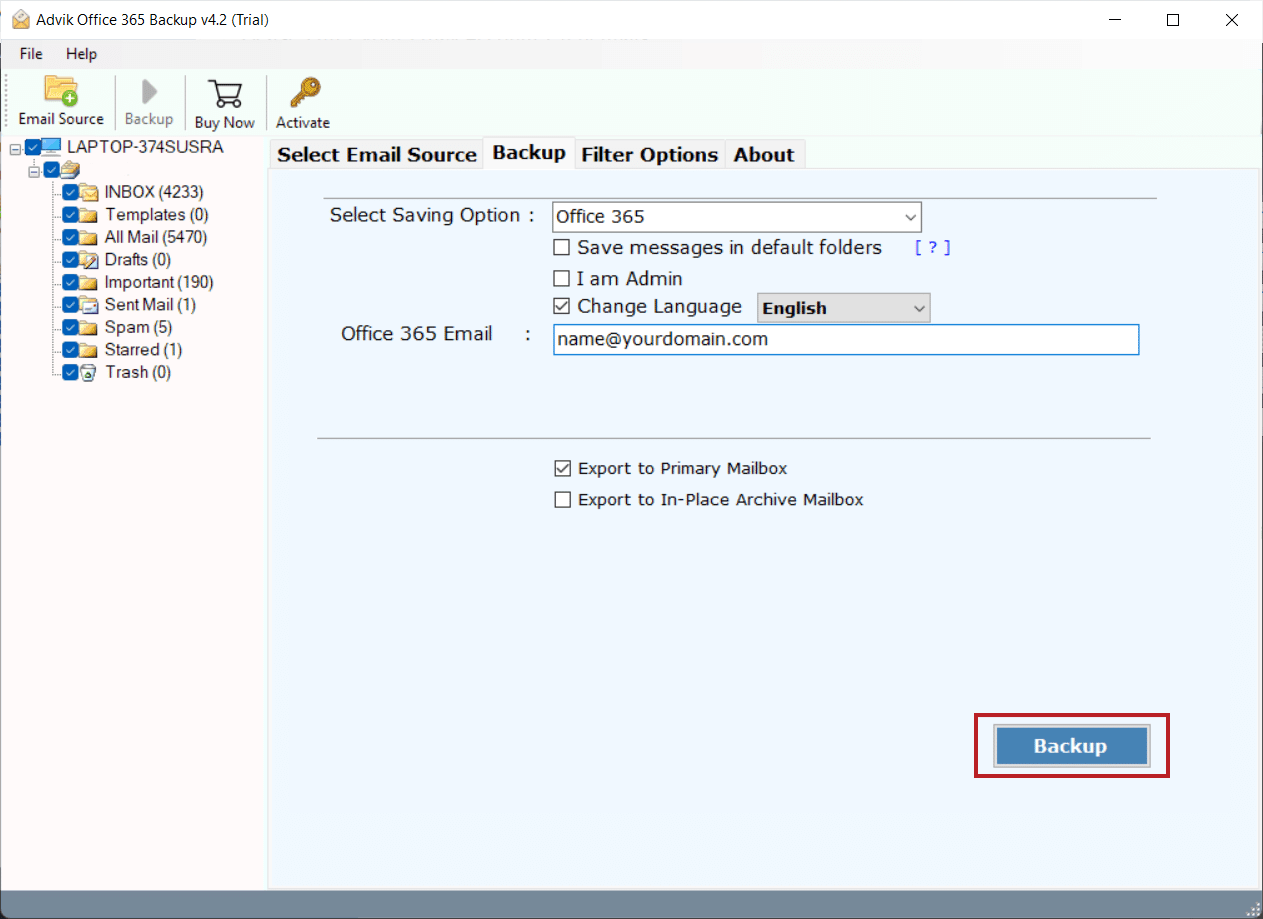The image size is (1263, 919).
Task: Uncheck the Important folder checkbox
Action: pyautogui.click(x=70, y=282)
